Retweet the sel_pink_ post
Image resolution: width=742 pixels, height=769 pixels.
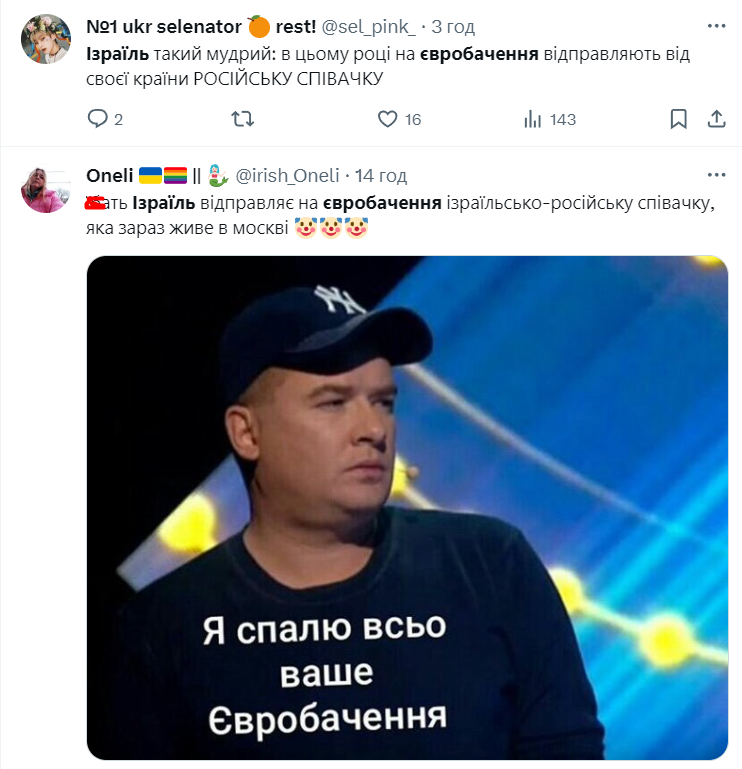(x=242, y=119)
